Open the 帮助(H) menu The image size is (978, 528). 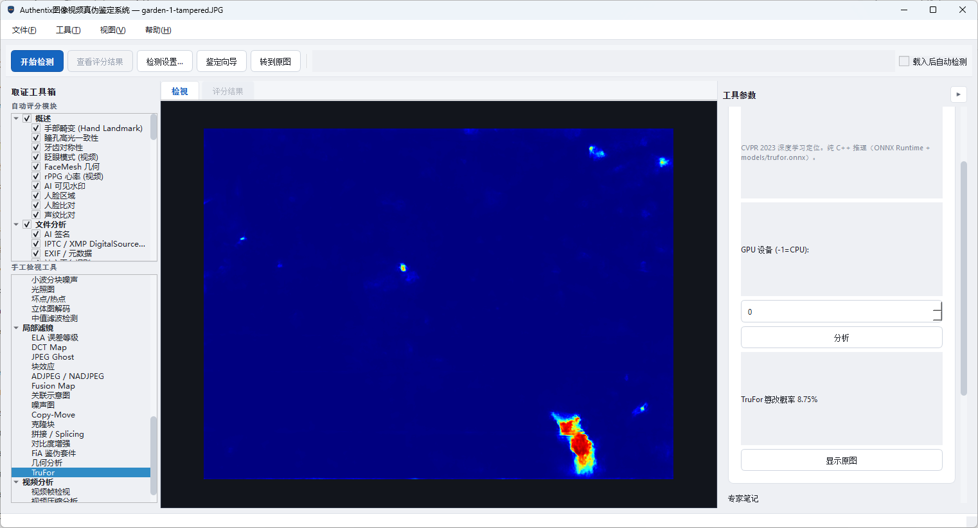tap(158, 30)
